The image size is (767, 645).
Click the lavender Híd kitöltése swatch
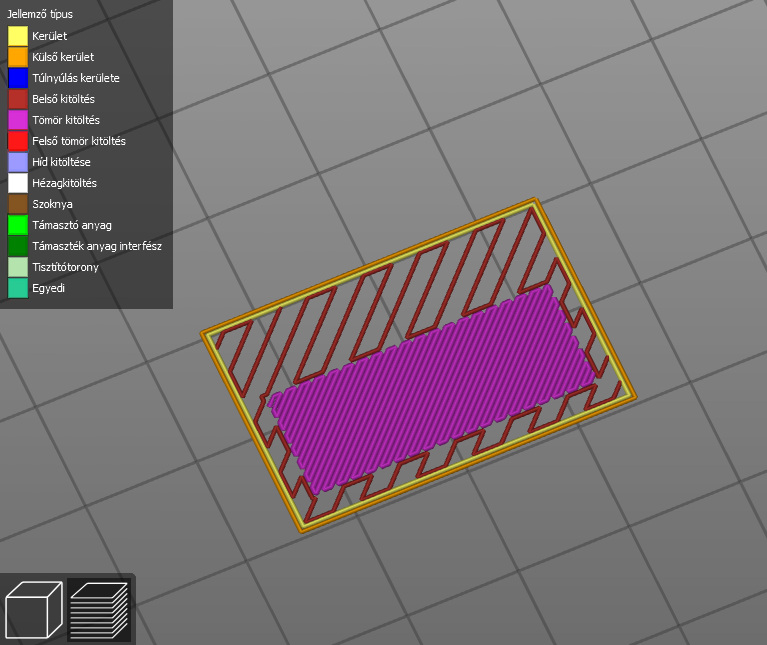pyautogui.click(x=18, y=162)
